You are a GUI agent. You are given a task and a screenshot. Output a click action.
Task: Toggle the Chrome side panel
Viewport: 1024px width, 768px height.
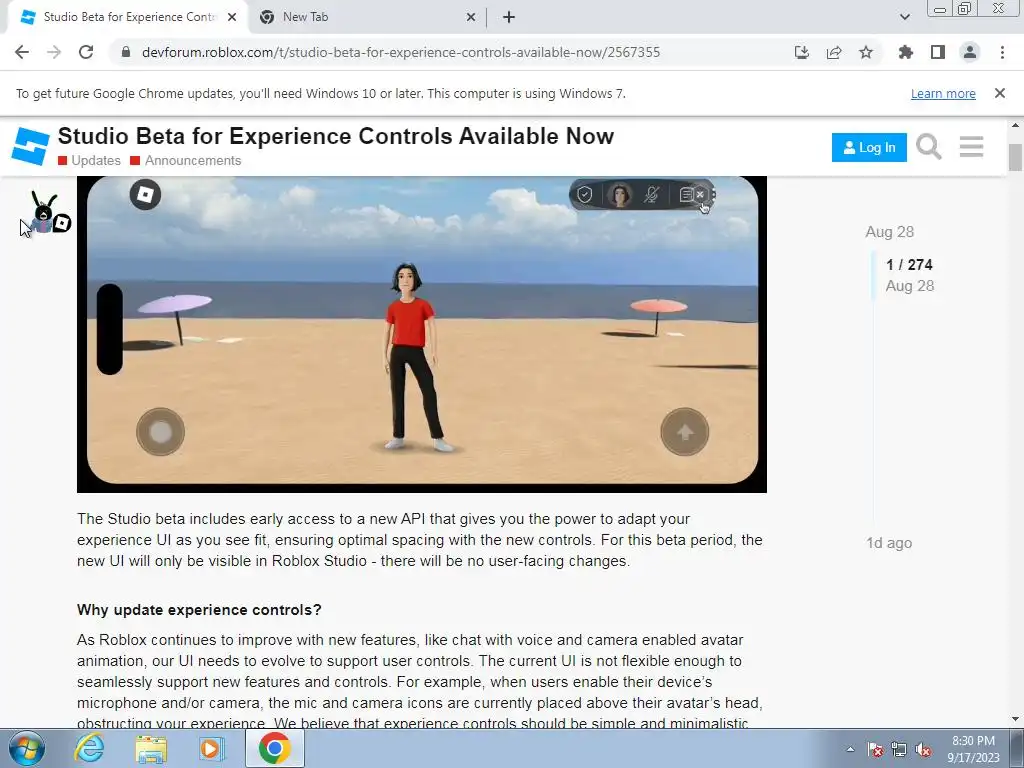938,52
